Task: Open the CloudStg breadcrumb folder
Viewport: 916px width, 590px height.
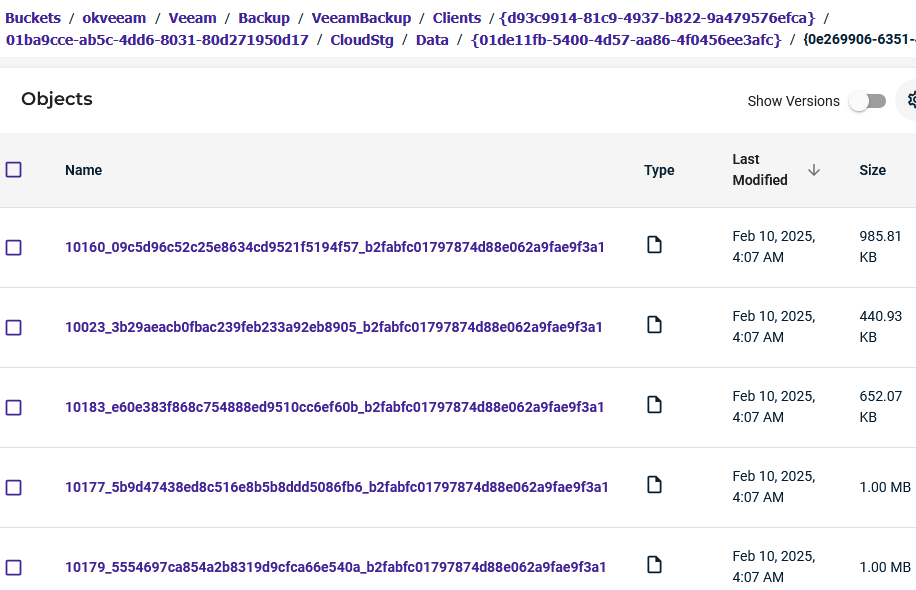Action: coord(362,40)
